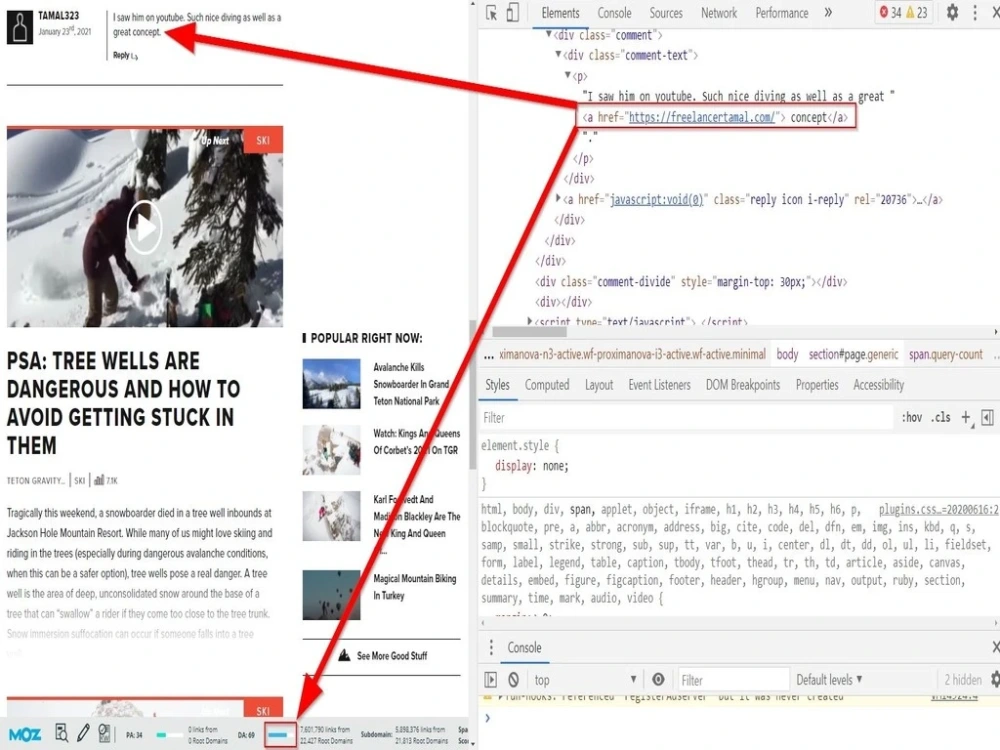
Task: Collapse the div class comment node
Action: (x=548, y=34)
